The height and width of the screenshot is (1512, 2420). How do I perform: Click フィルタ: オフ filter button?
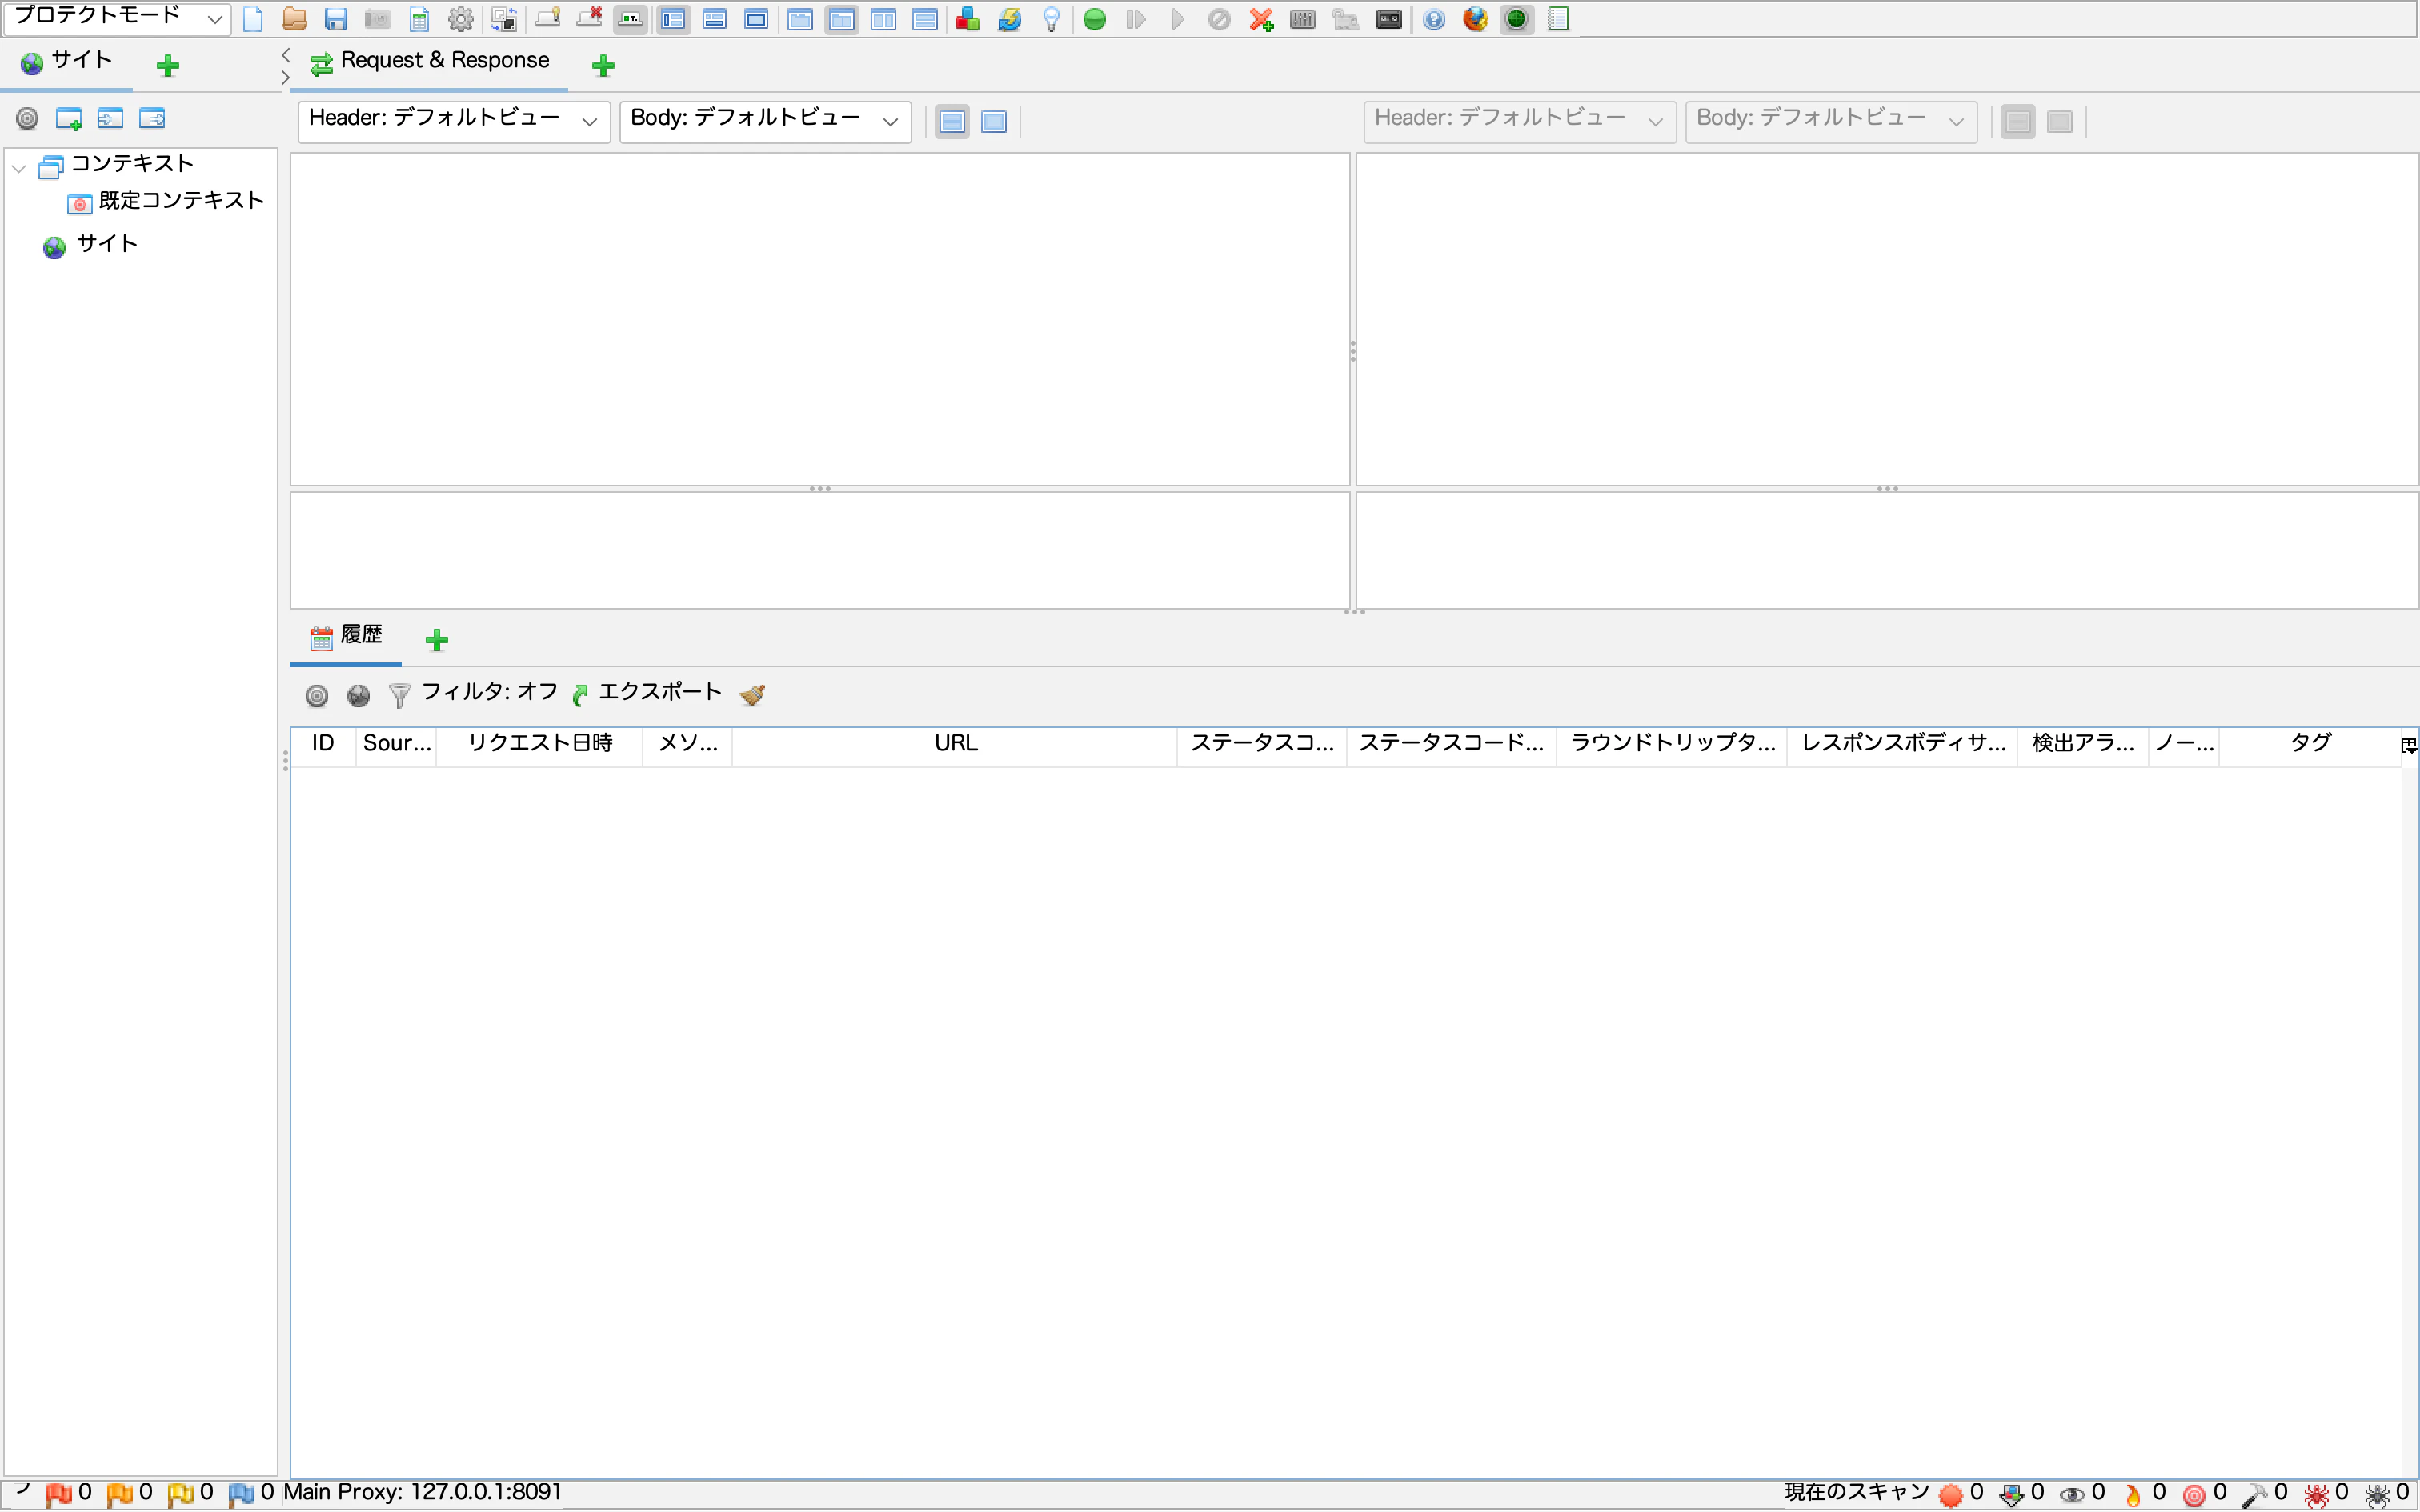click(x=474, y=693)
